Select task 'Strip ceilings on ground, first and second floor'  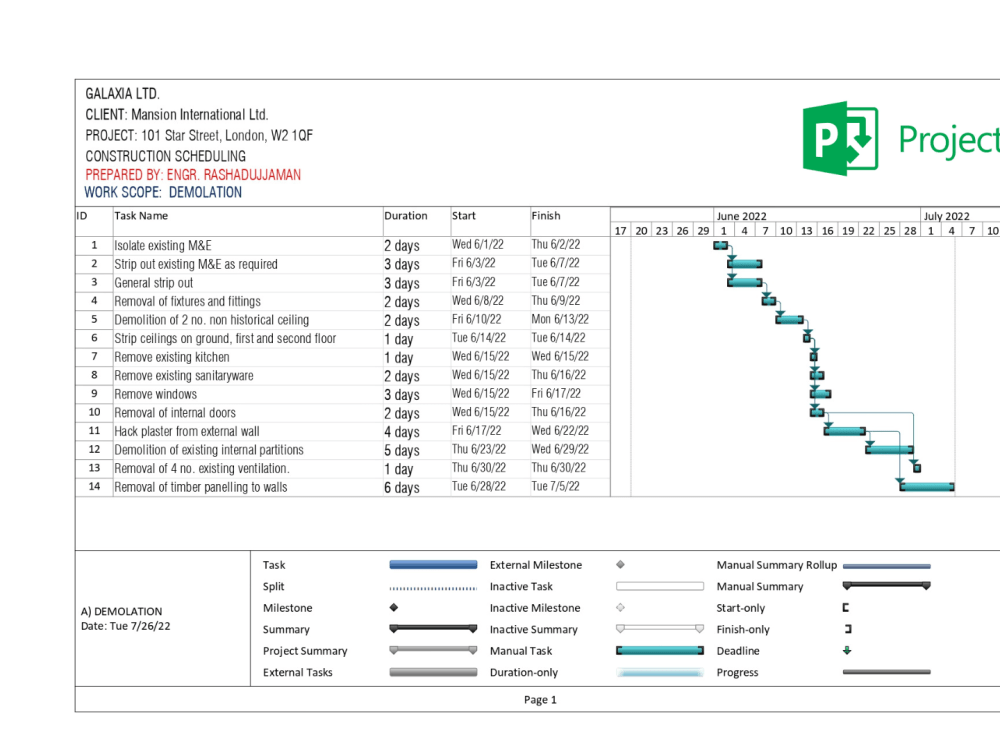click(225, 339)
